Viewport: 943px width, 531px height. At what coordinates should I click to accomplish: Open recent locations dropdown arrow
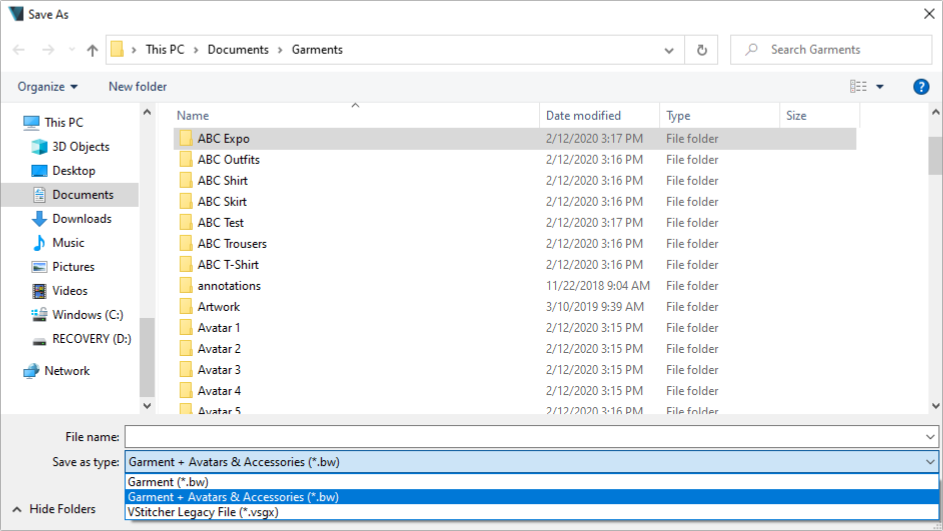coord(72,50)
